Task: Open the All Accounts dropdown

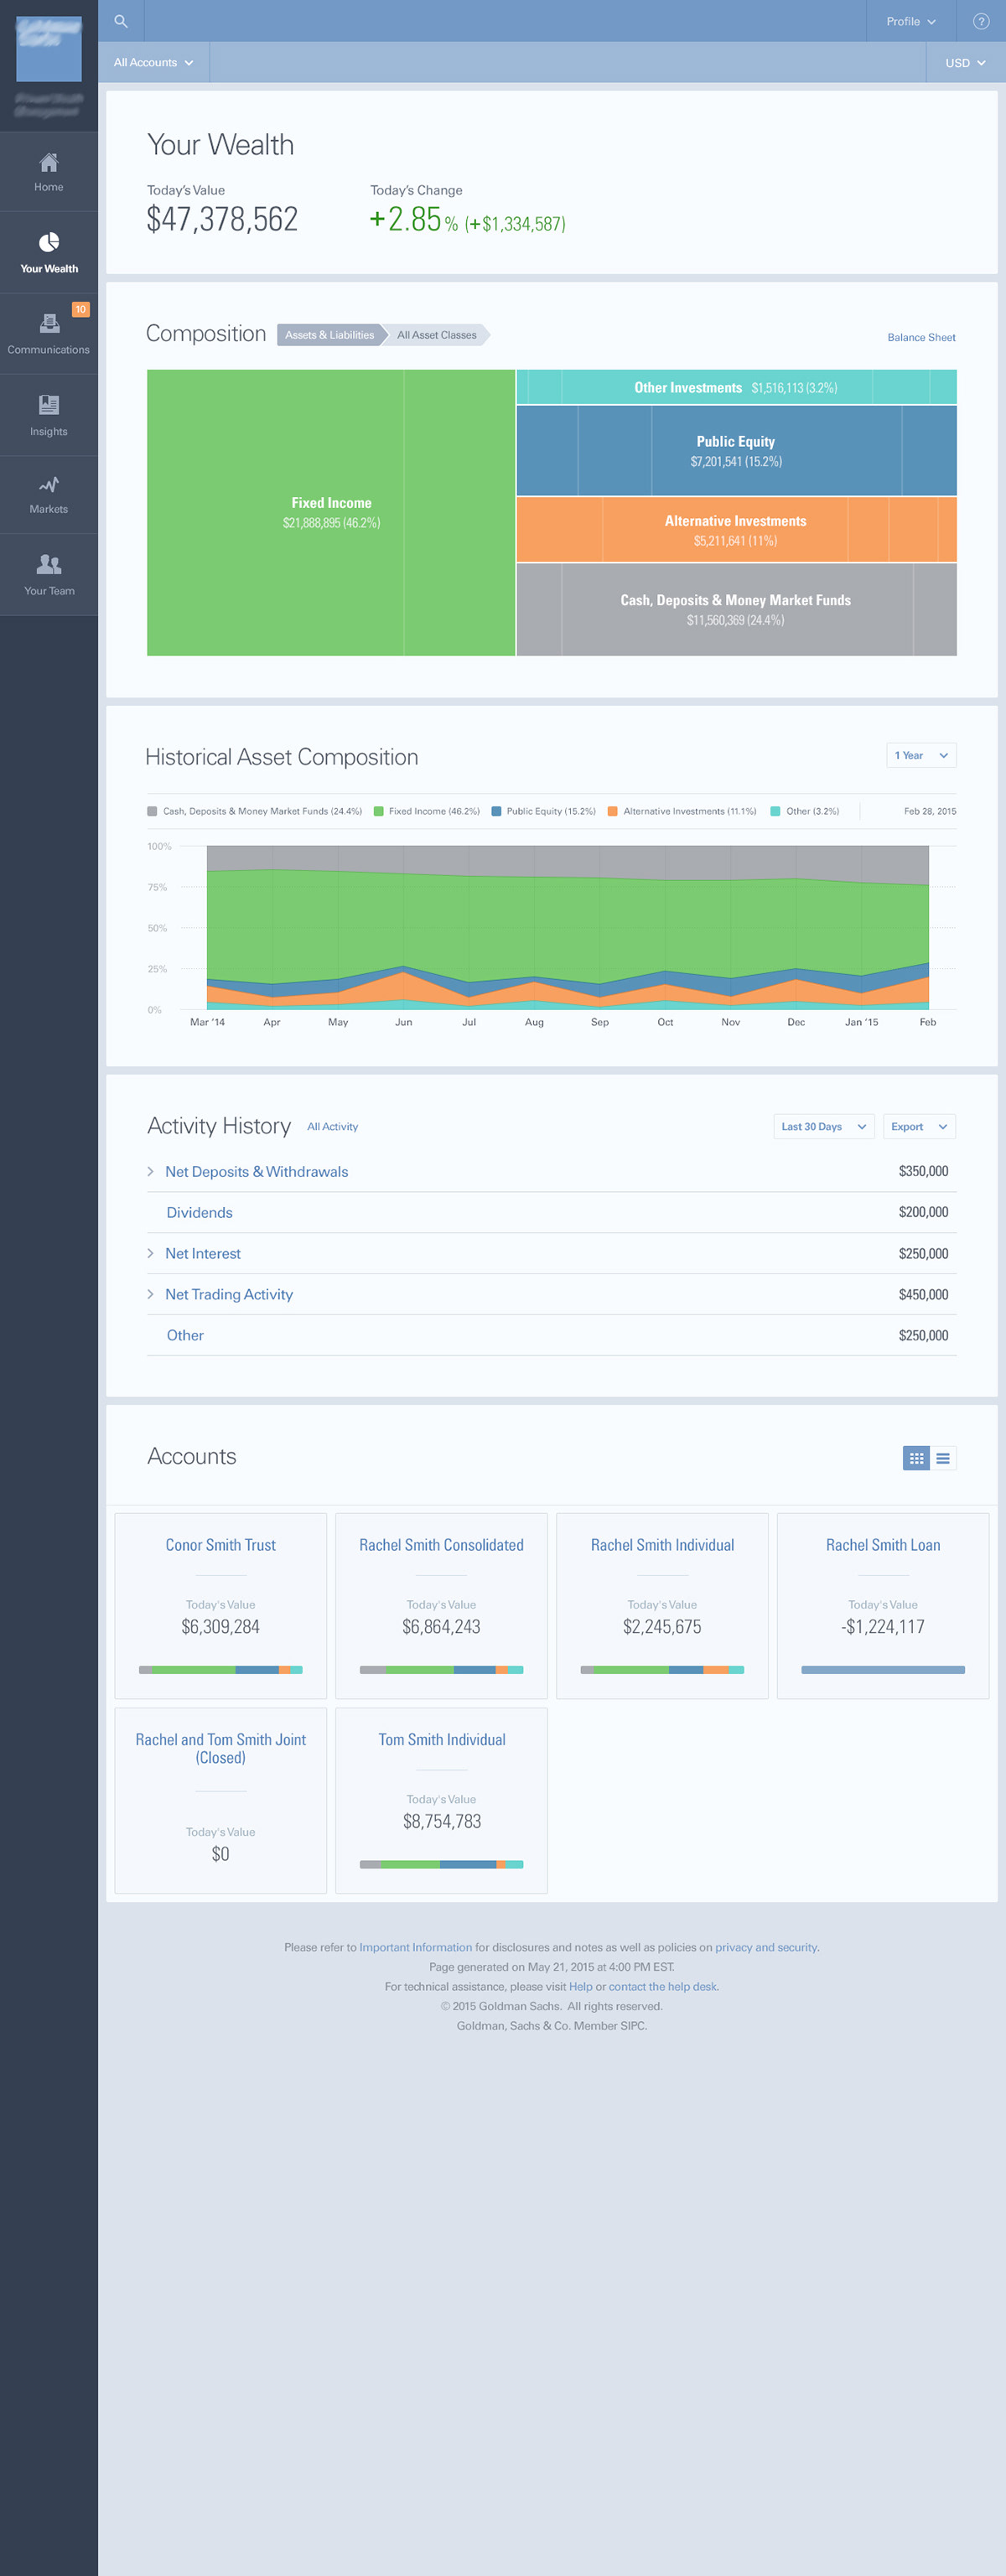Action: [x=154, y=62]
